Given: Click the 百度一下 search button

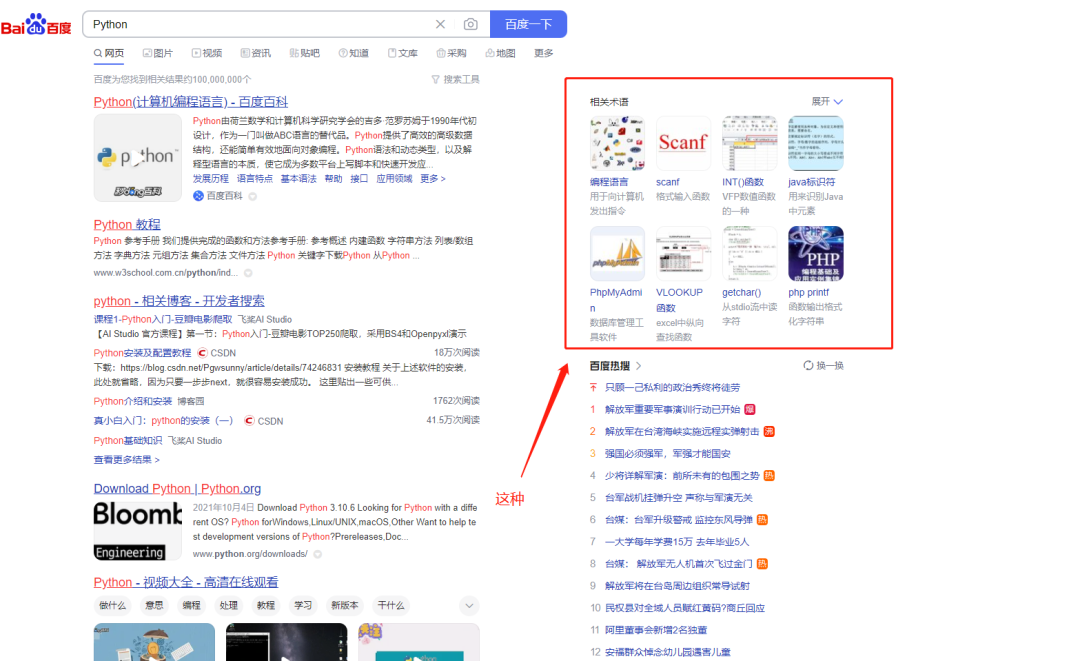Looking at the screenshot, I should pyautogui.click(x=528, y=24).
